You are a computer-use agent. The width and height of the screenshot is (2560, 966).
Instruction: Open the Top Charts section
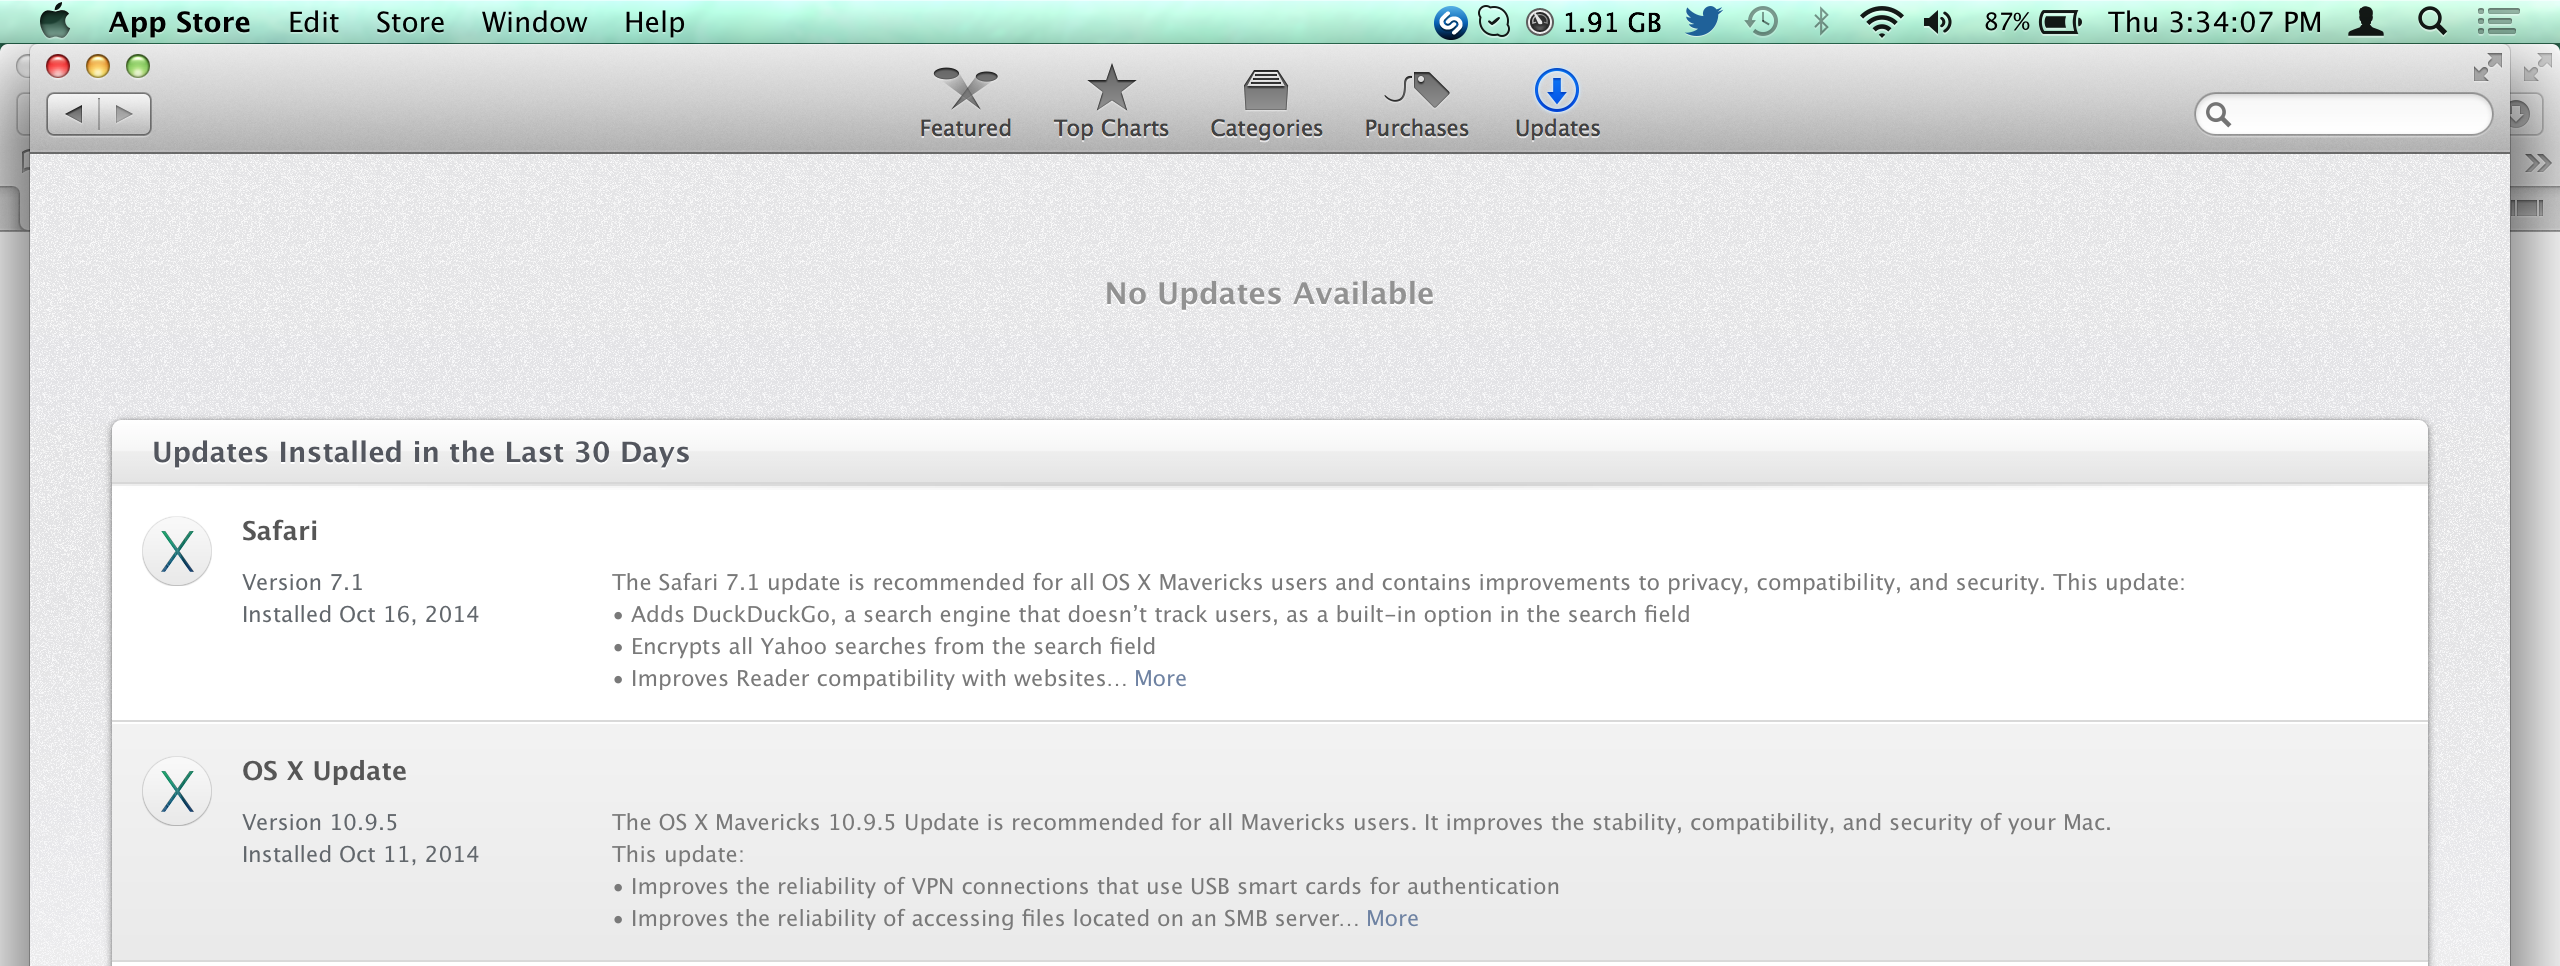1111,102
